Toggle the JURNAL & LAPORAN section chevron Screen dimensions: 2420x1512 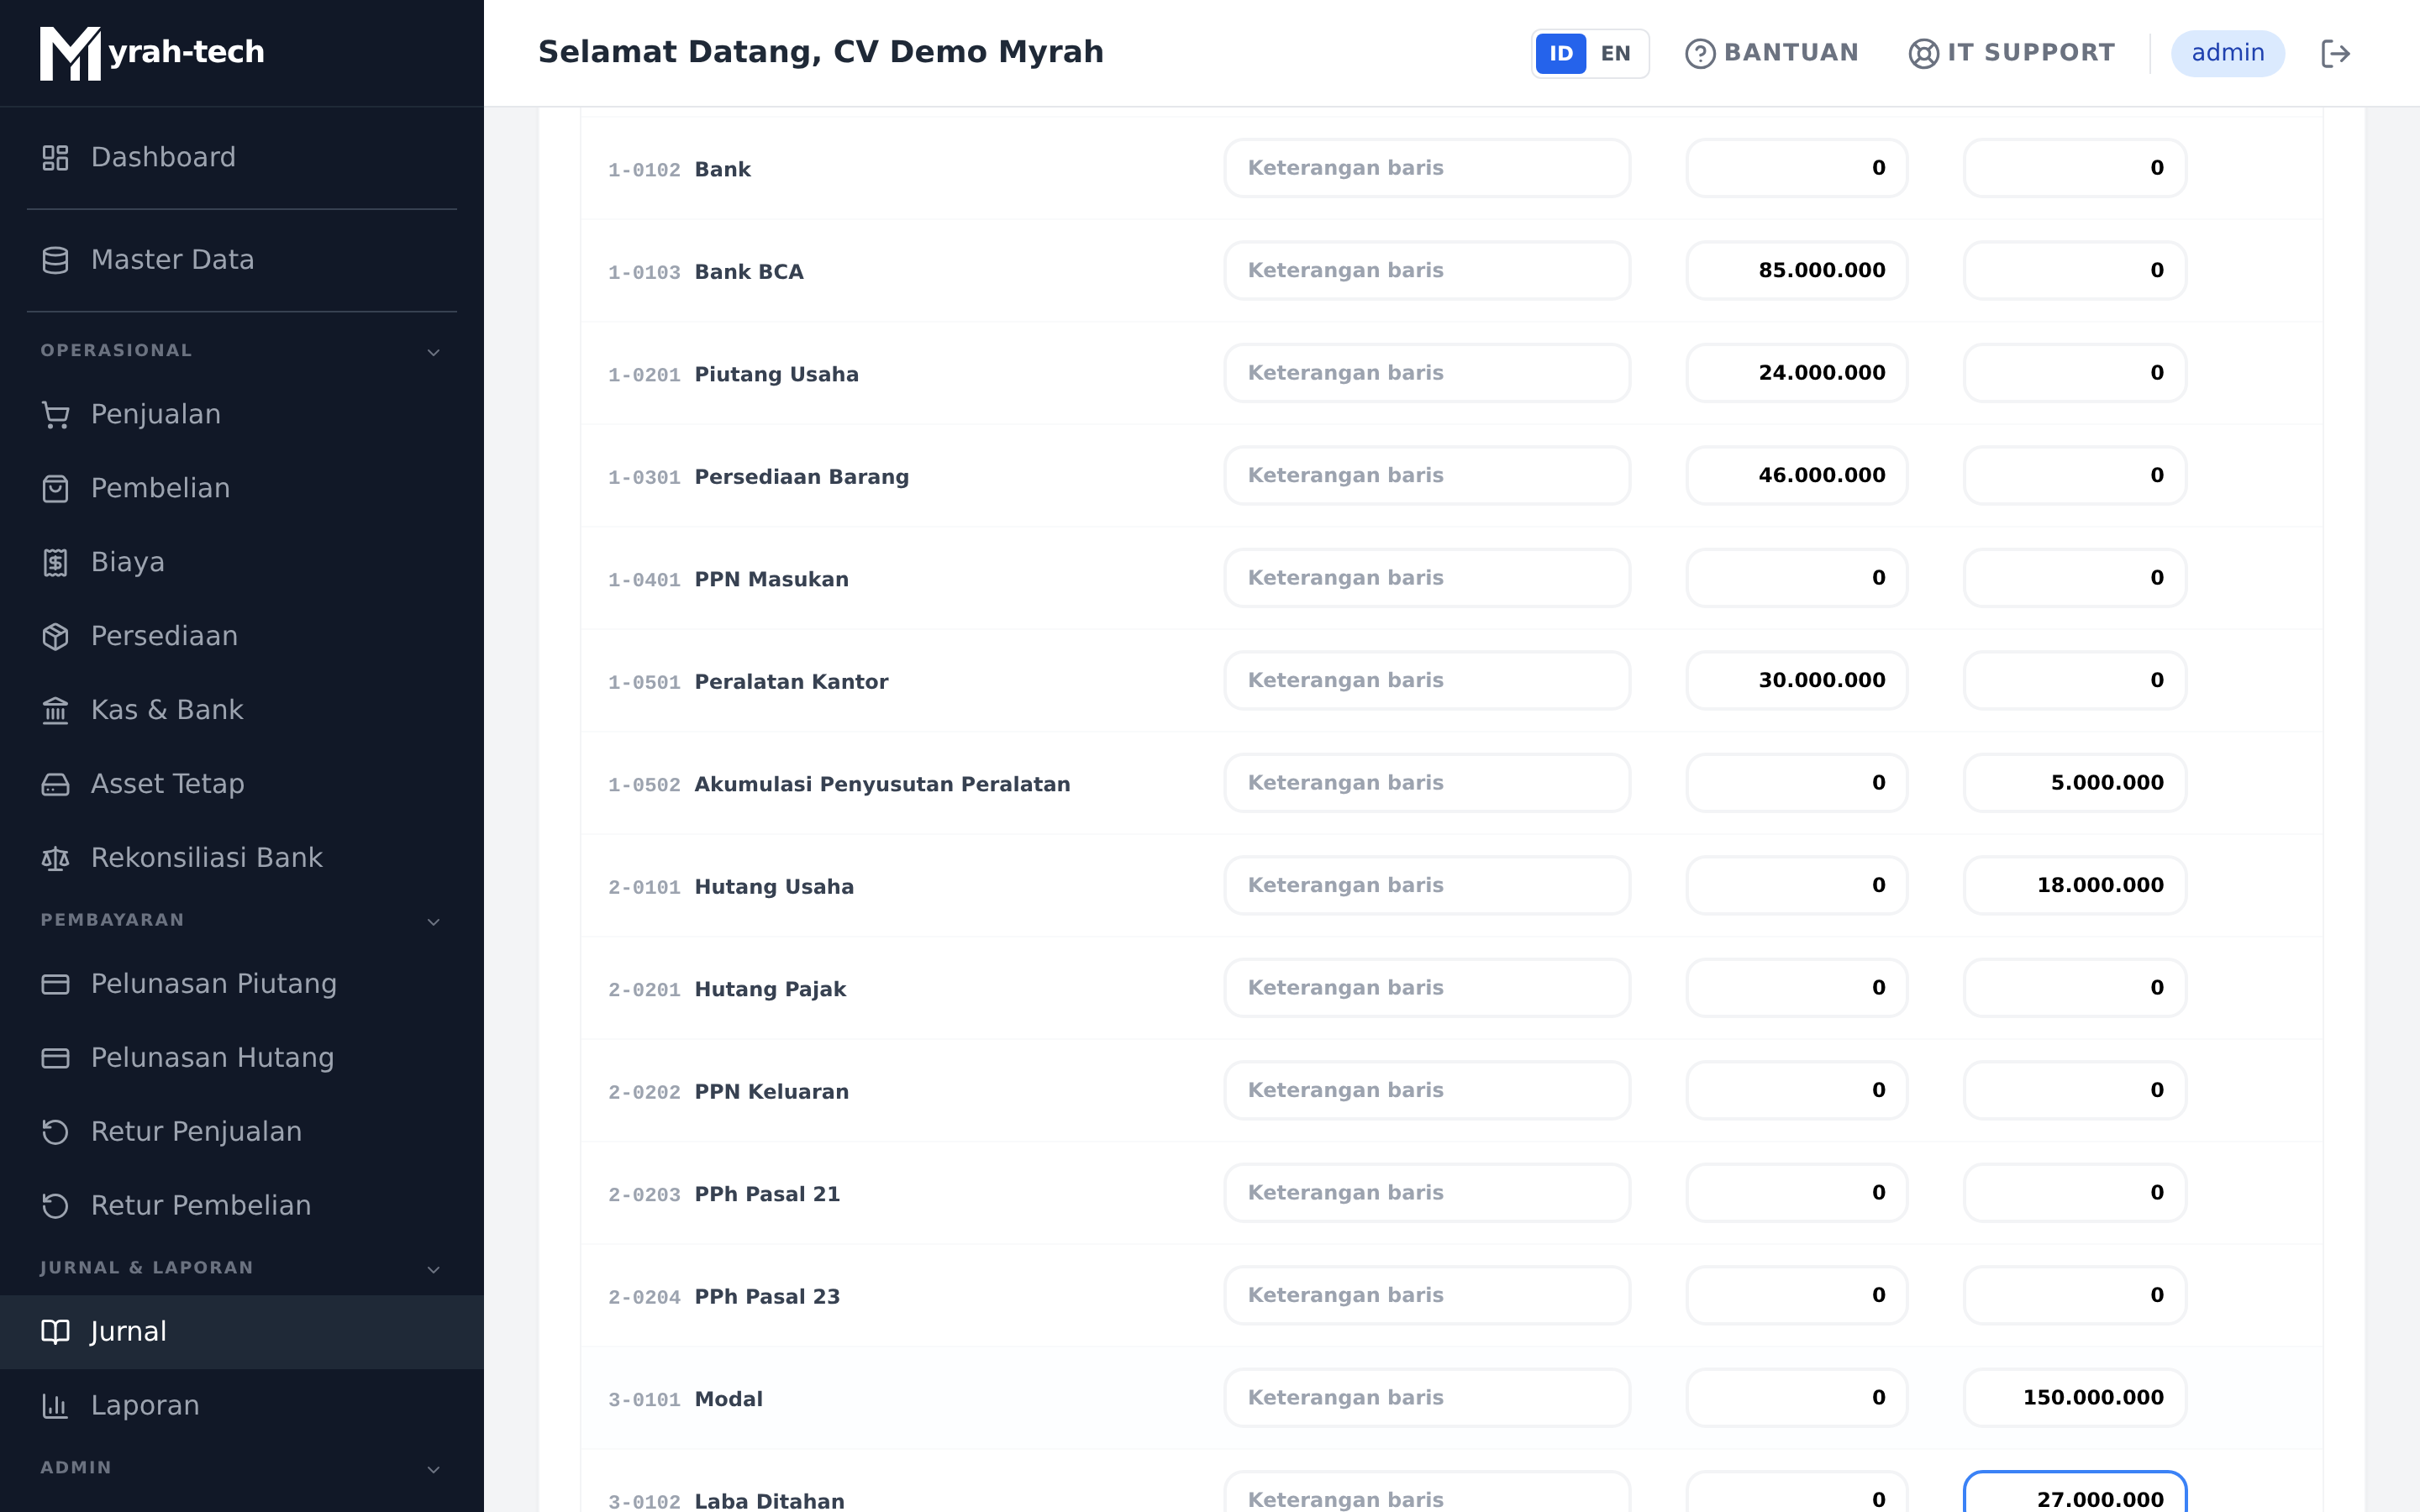pyautogui.click(x=433, y=1269)
